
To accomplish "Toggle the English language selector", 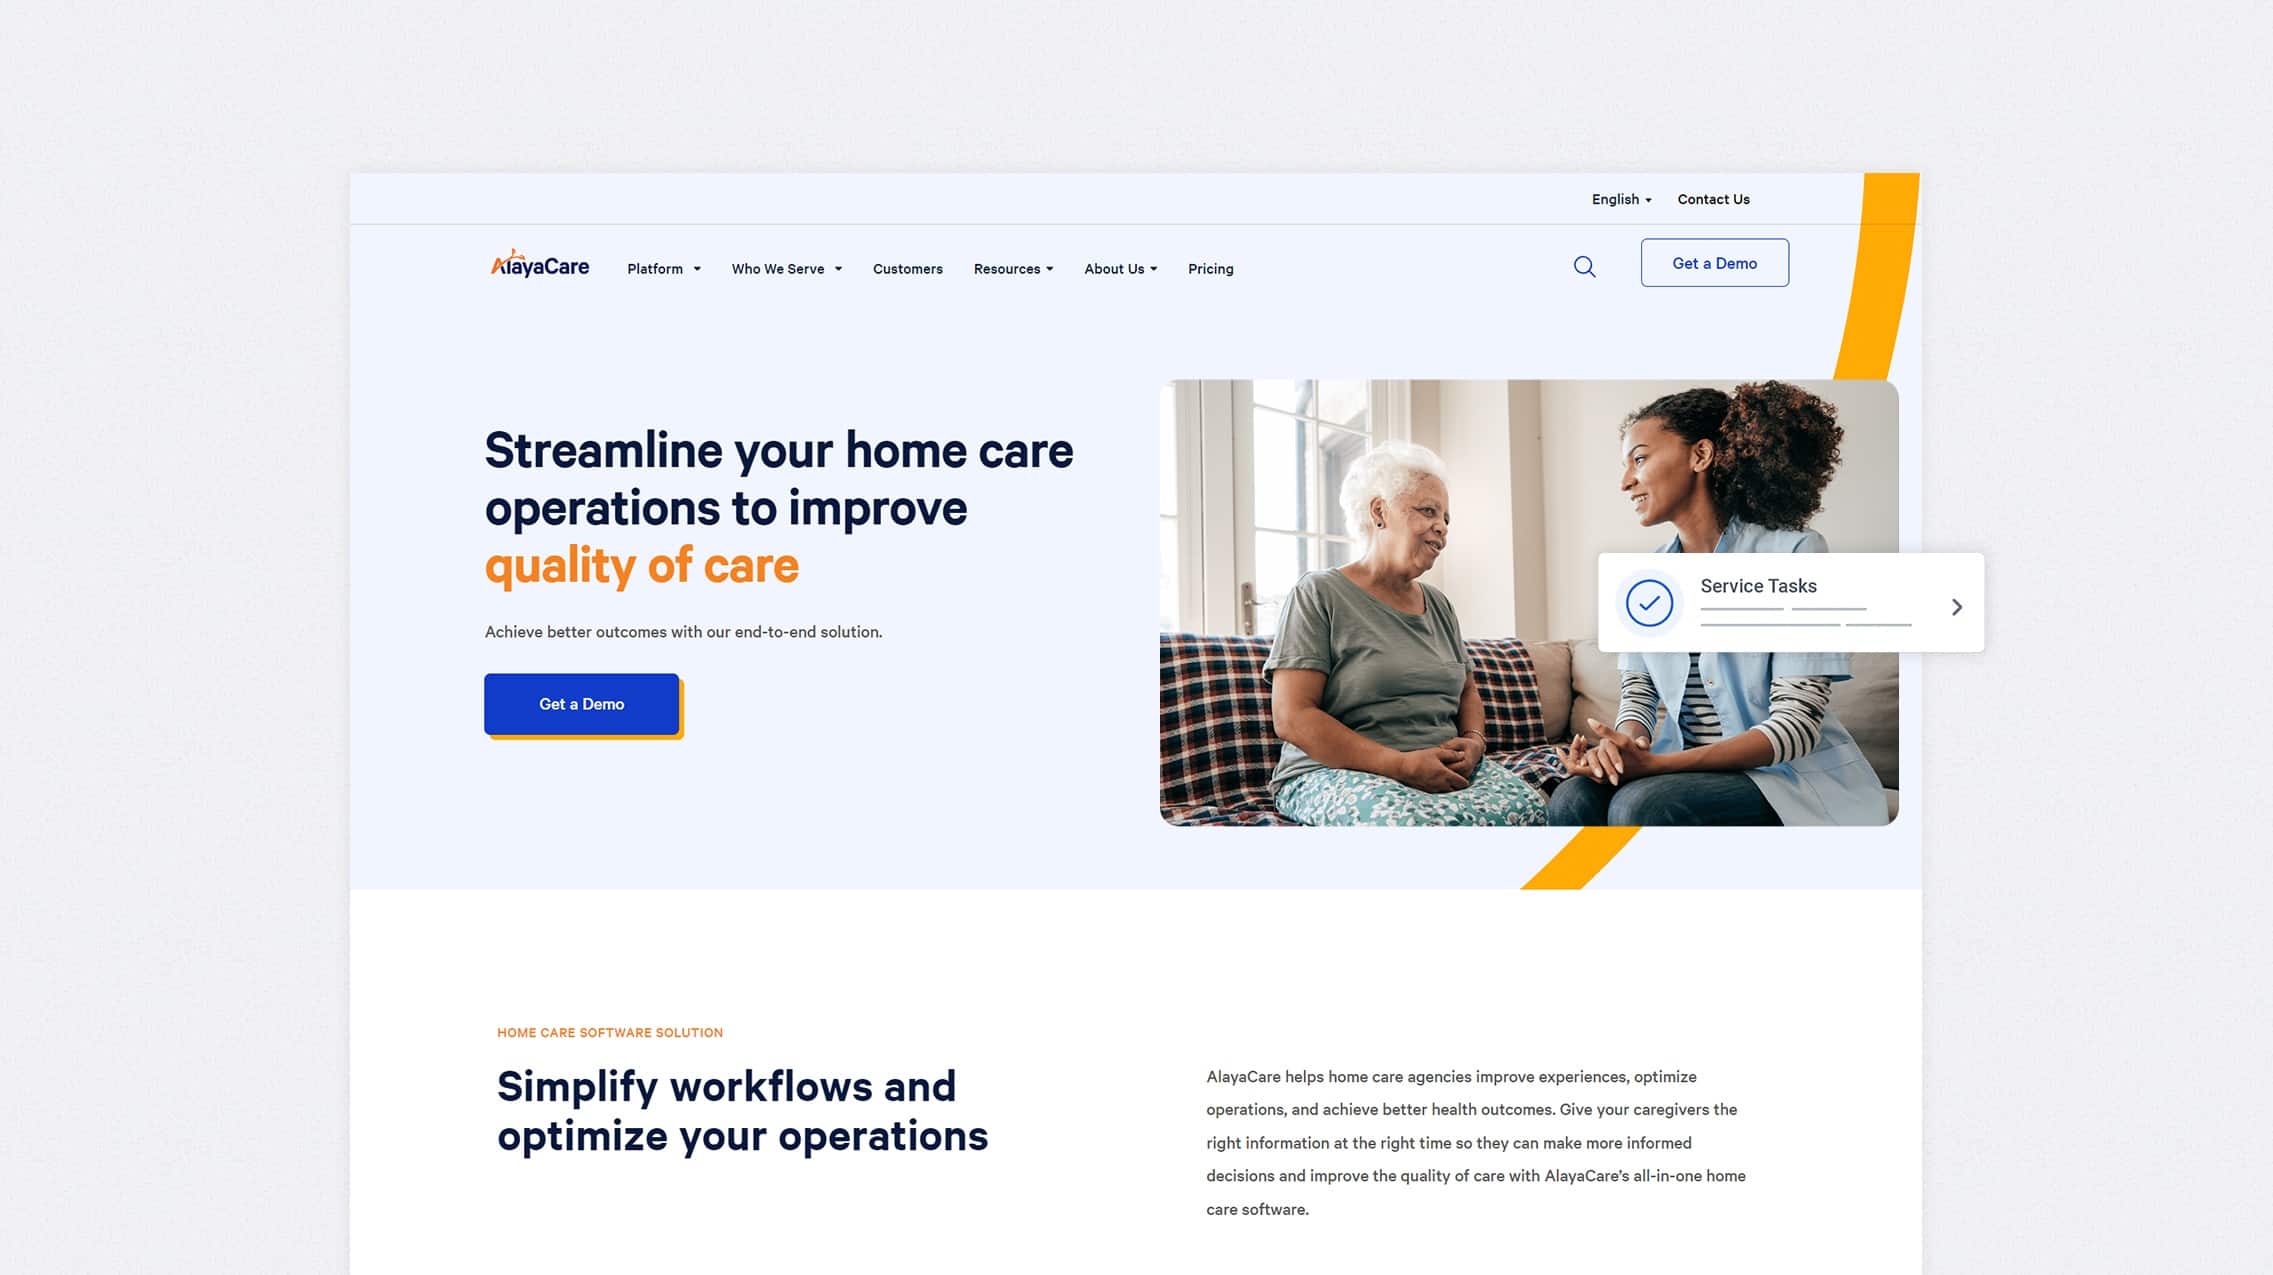I will 1620,198.
